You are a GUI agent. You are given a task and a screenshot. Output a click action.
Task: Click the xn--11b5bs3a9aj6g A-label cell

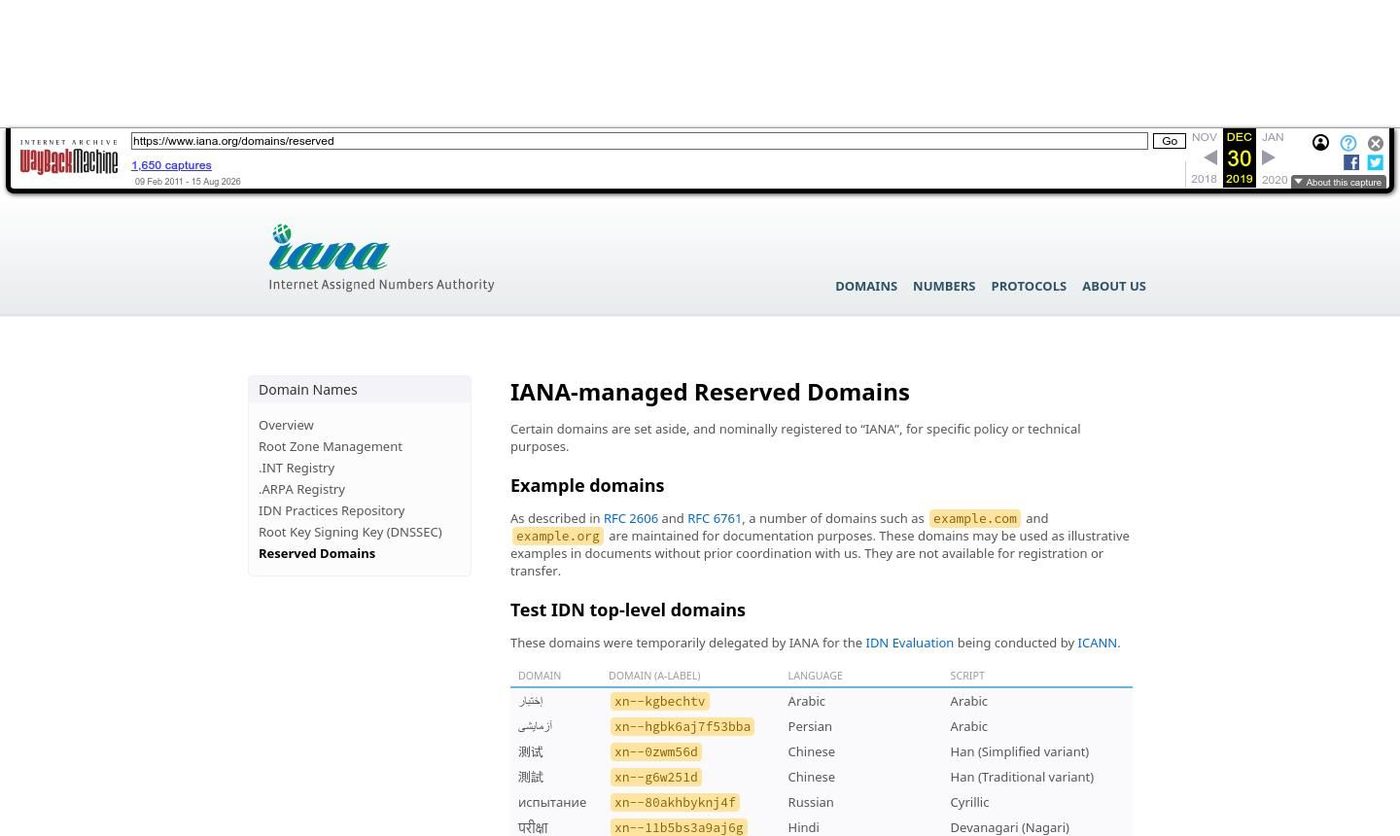click(679, 827)
